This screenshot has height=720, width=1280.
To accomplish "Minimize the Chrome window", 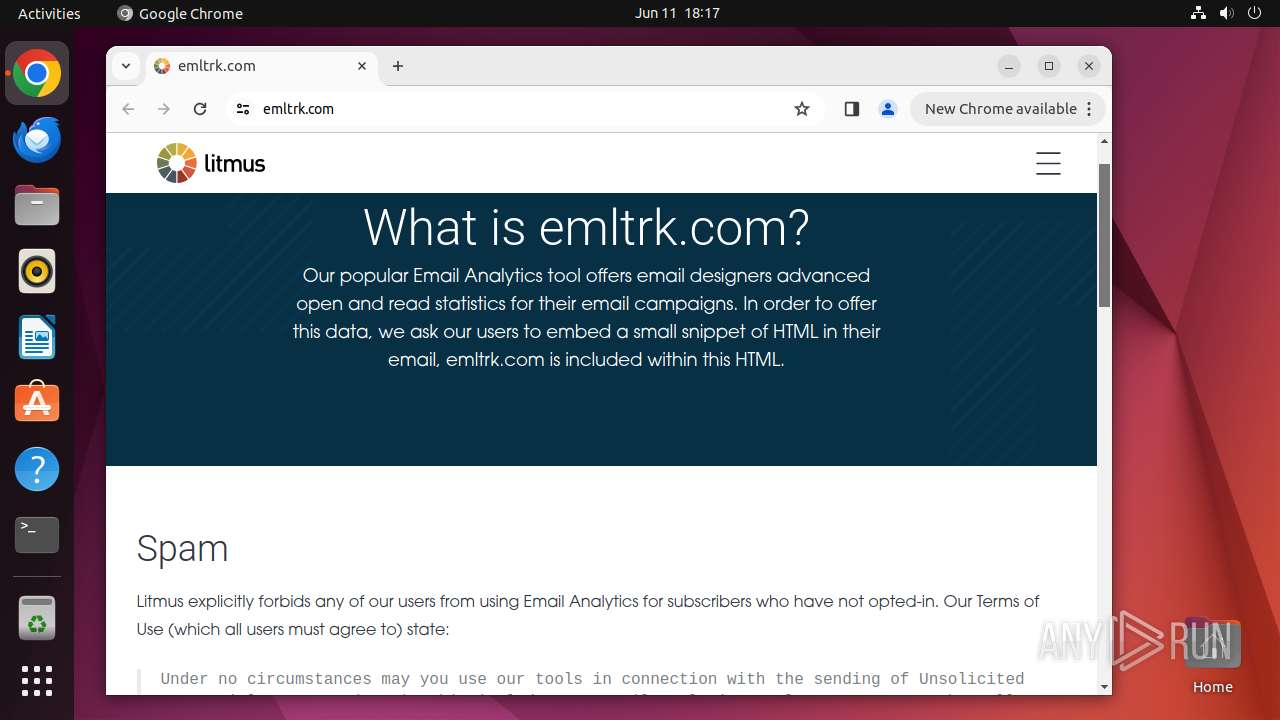I will click(x=1009, y=66).
